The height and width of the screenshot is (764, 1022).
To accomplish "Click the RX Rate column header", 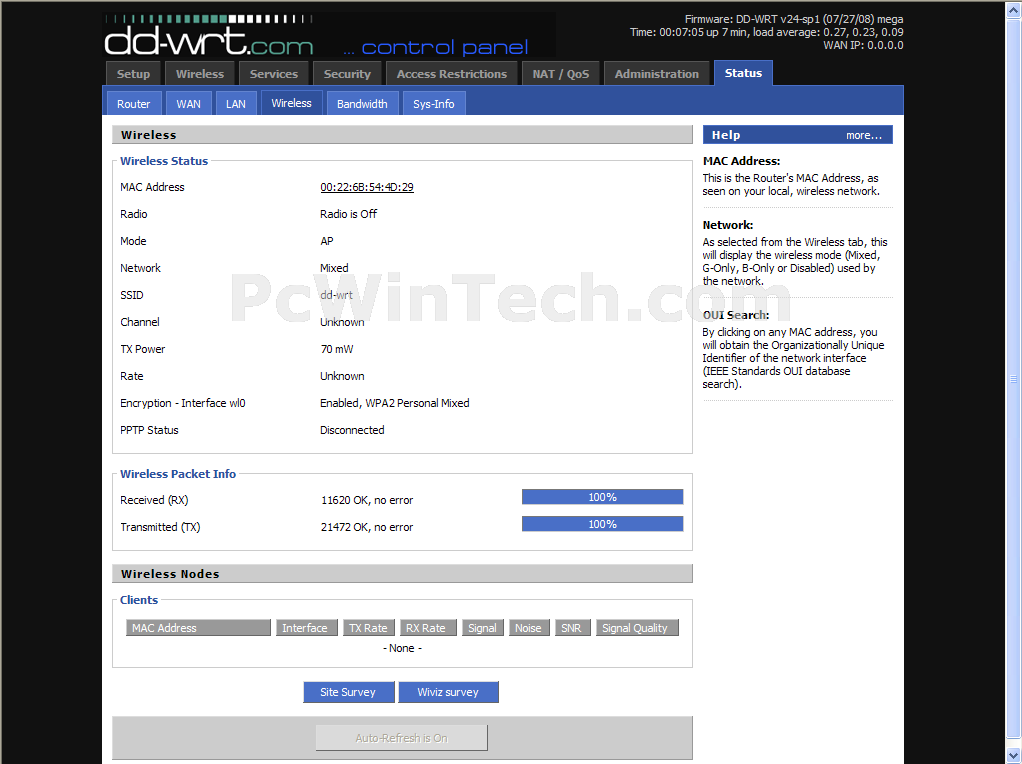I will point(428,628).
